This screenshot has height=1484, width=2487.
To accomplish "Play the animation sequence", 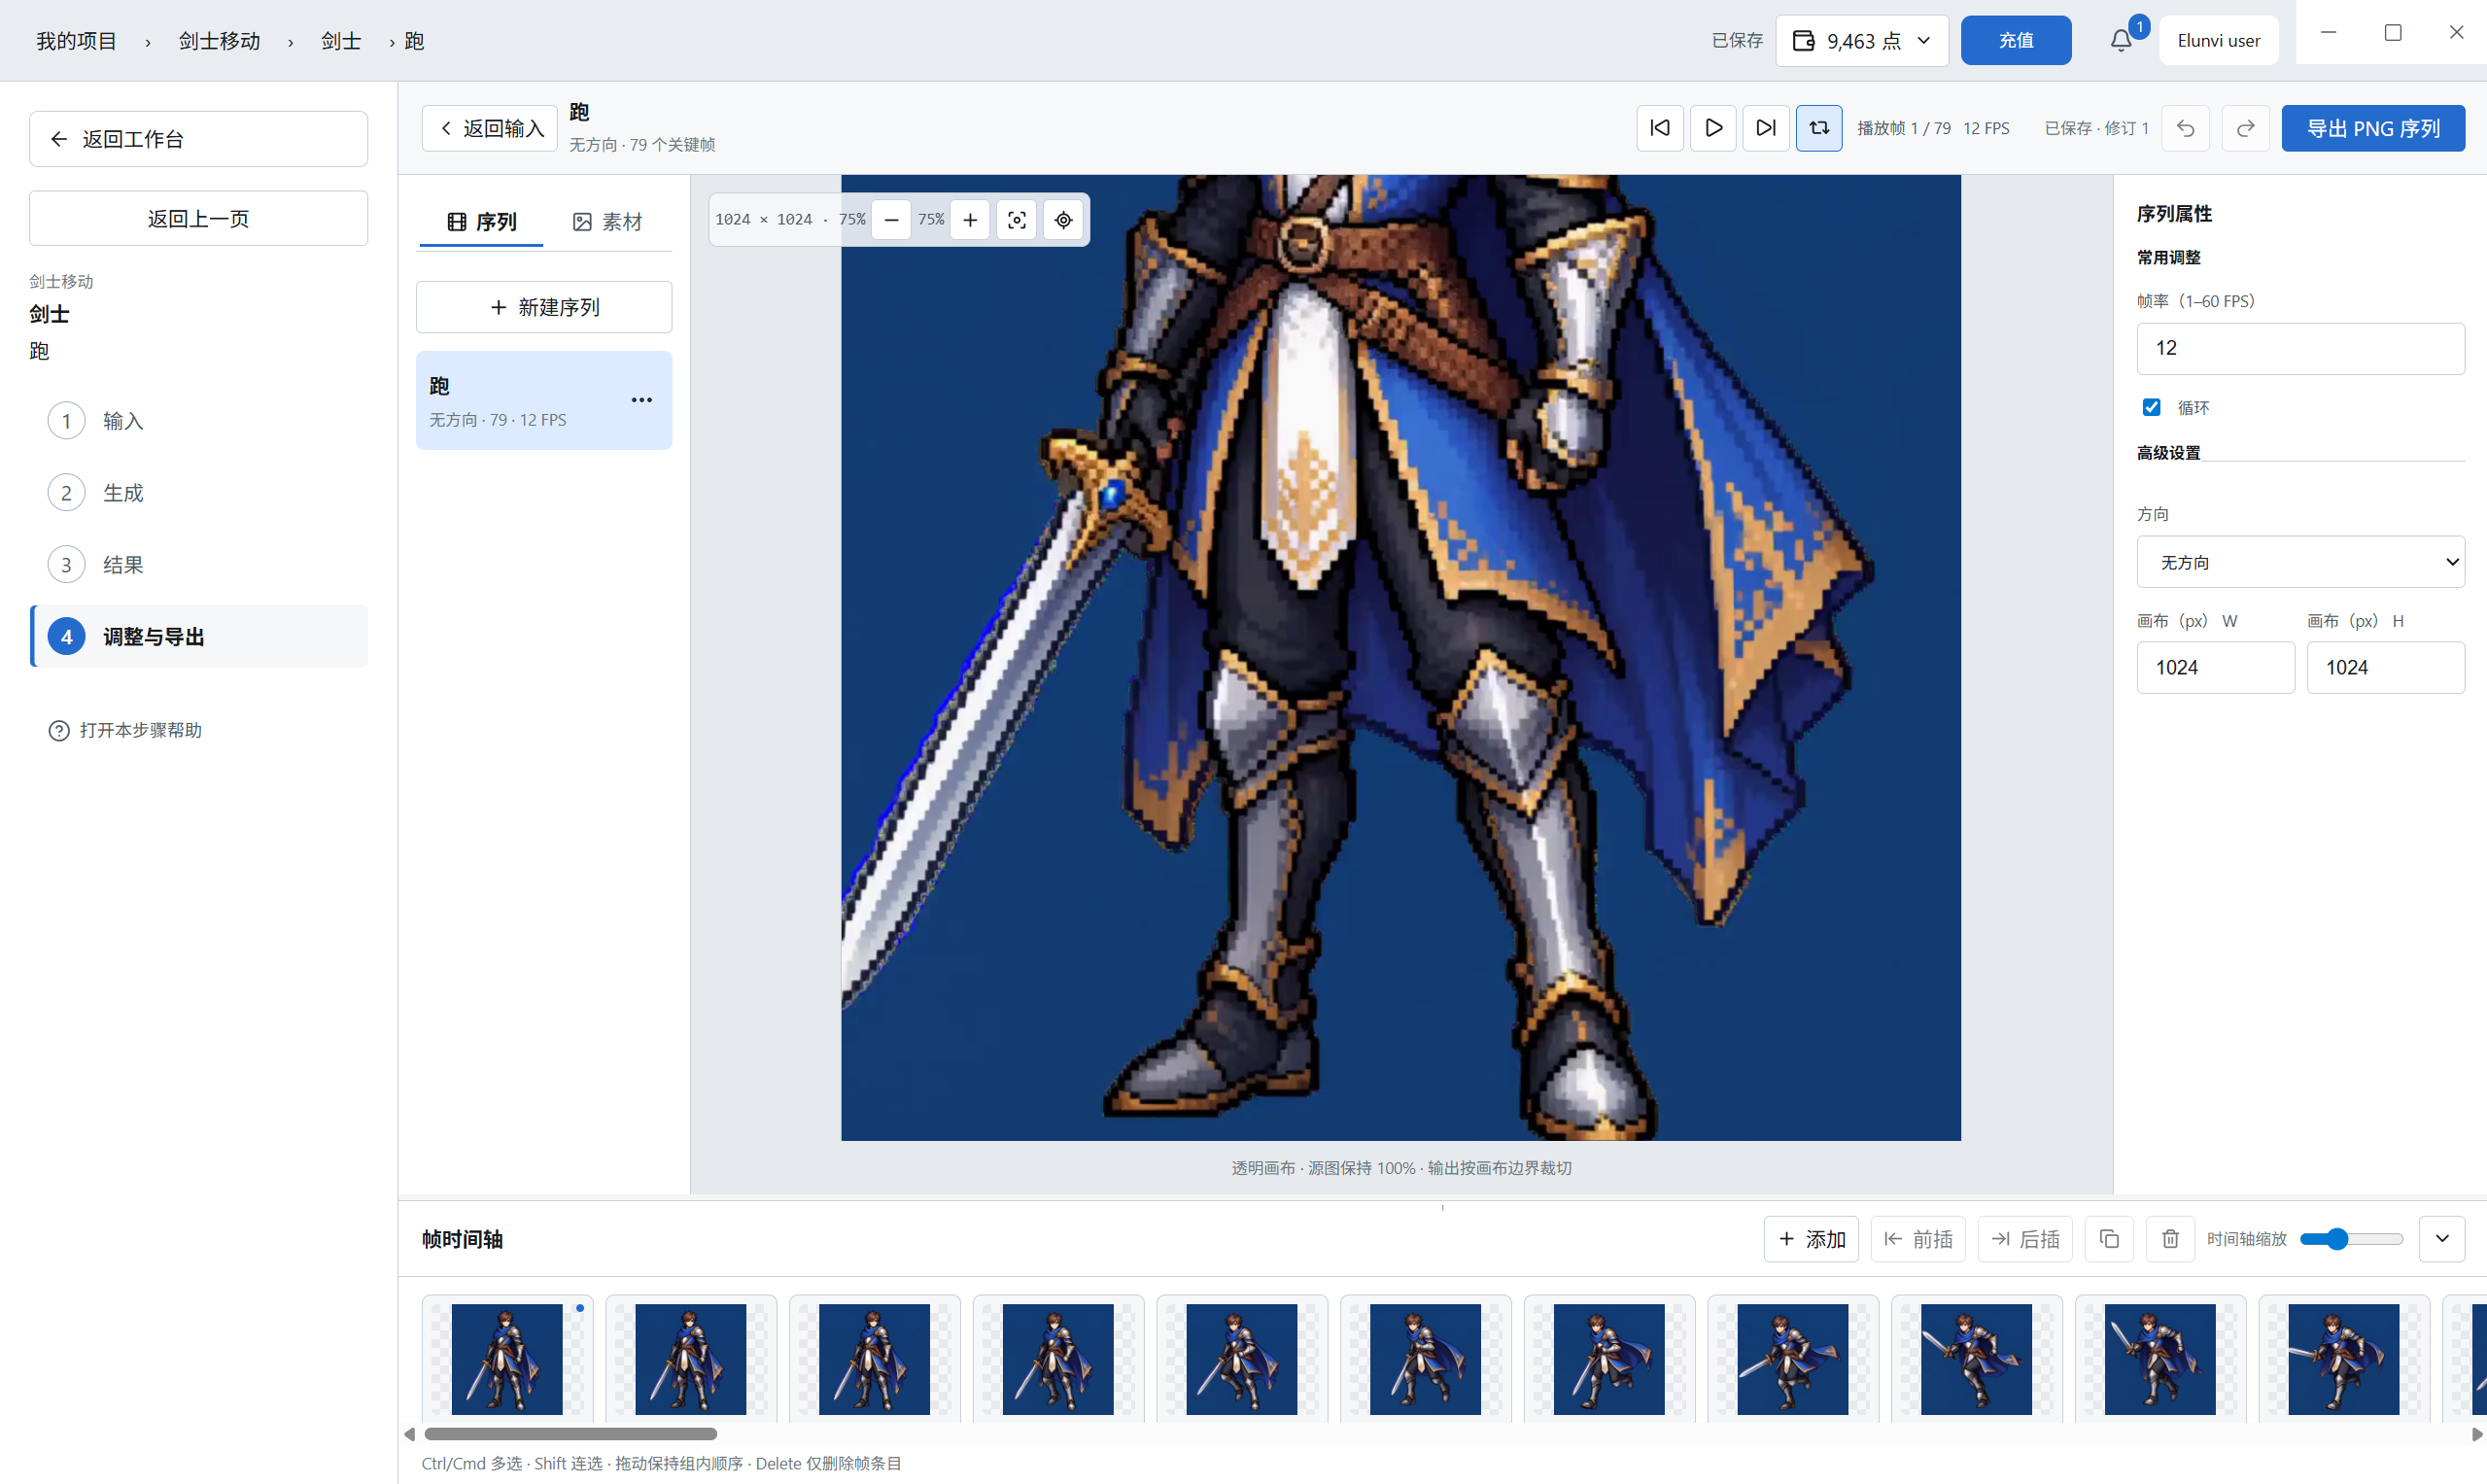I will pos(1713,128).
